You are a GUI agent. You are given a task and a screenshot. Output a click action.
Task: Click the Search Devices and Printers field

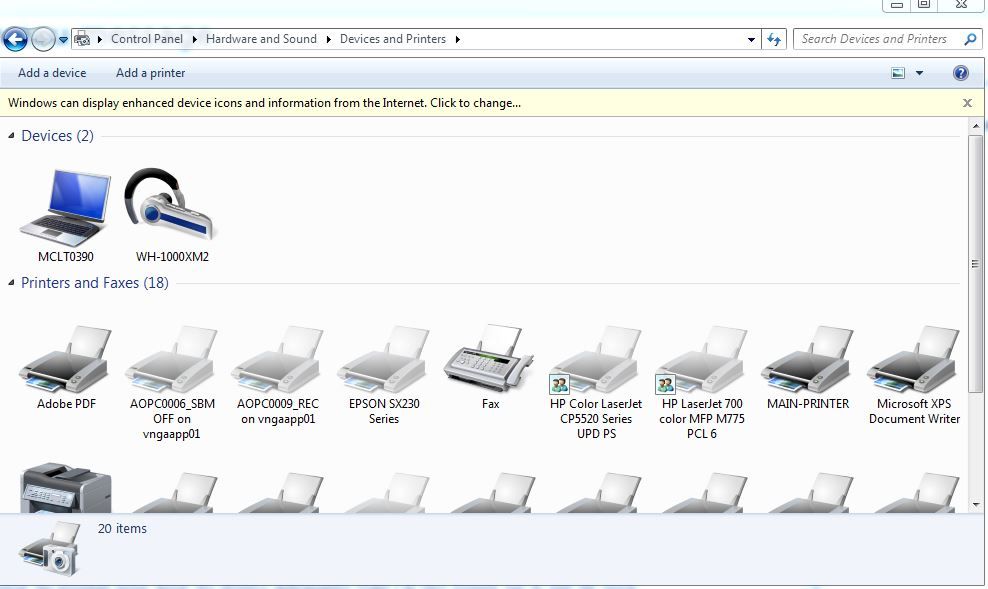[878, 39]
